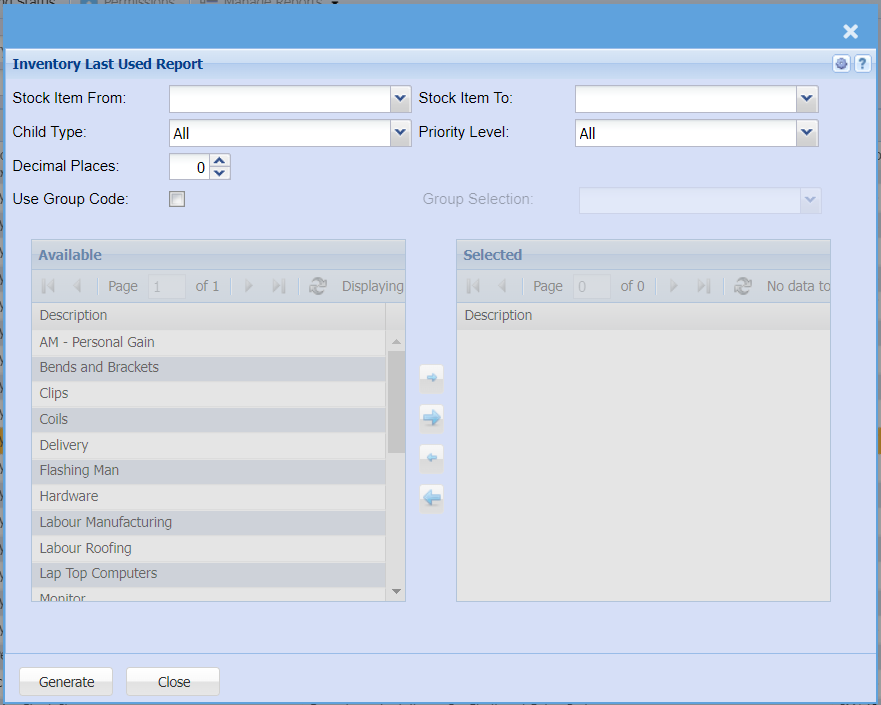Open the help question mark icon
The height and width of the screenshot is (705, 881).
tap(862, 64)
